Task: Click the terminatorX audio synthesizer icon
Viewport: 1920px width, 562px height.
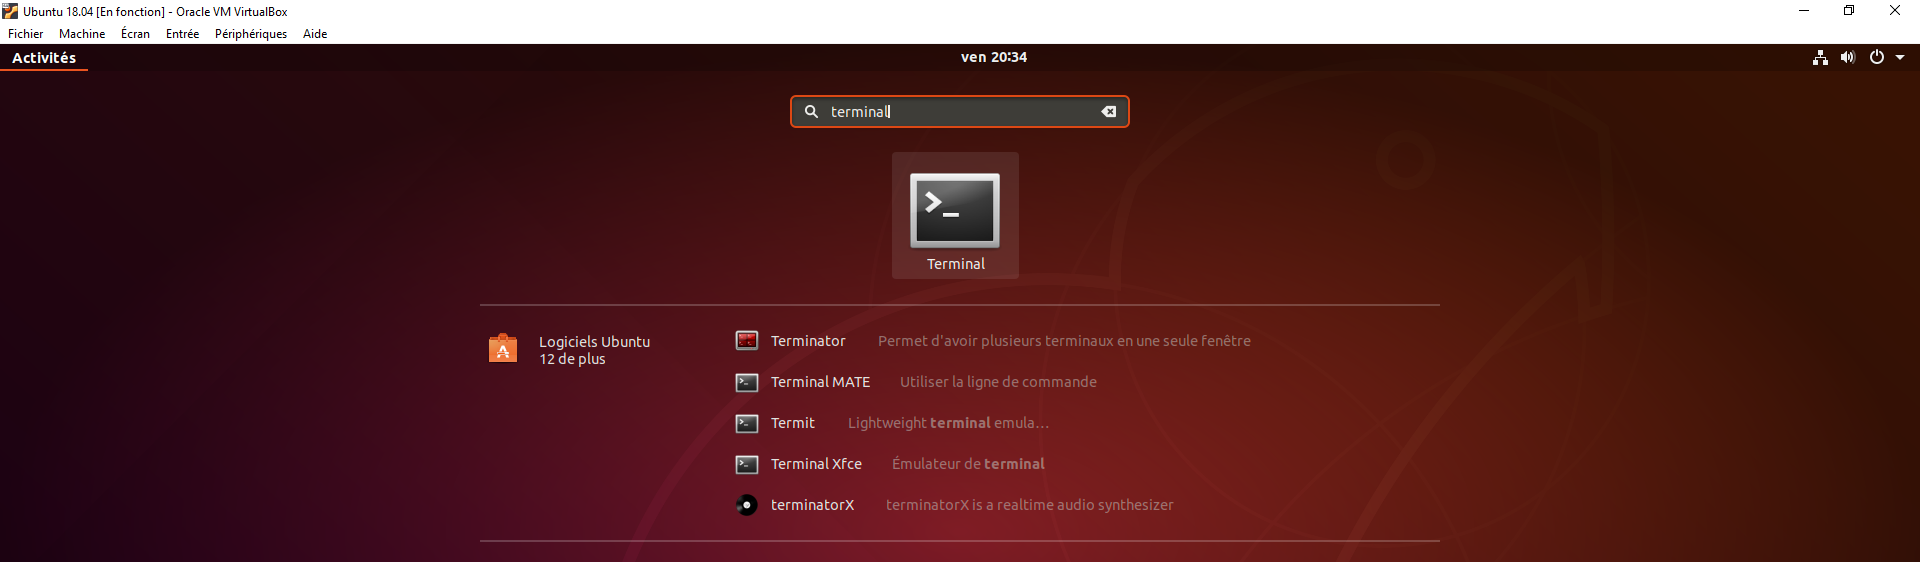Action: click(x=746, y=505)
